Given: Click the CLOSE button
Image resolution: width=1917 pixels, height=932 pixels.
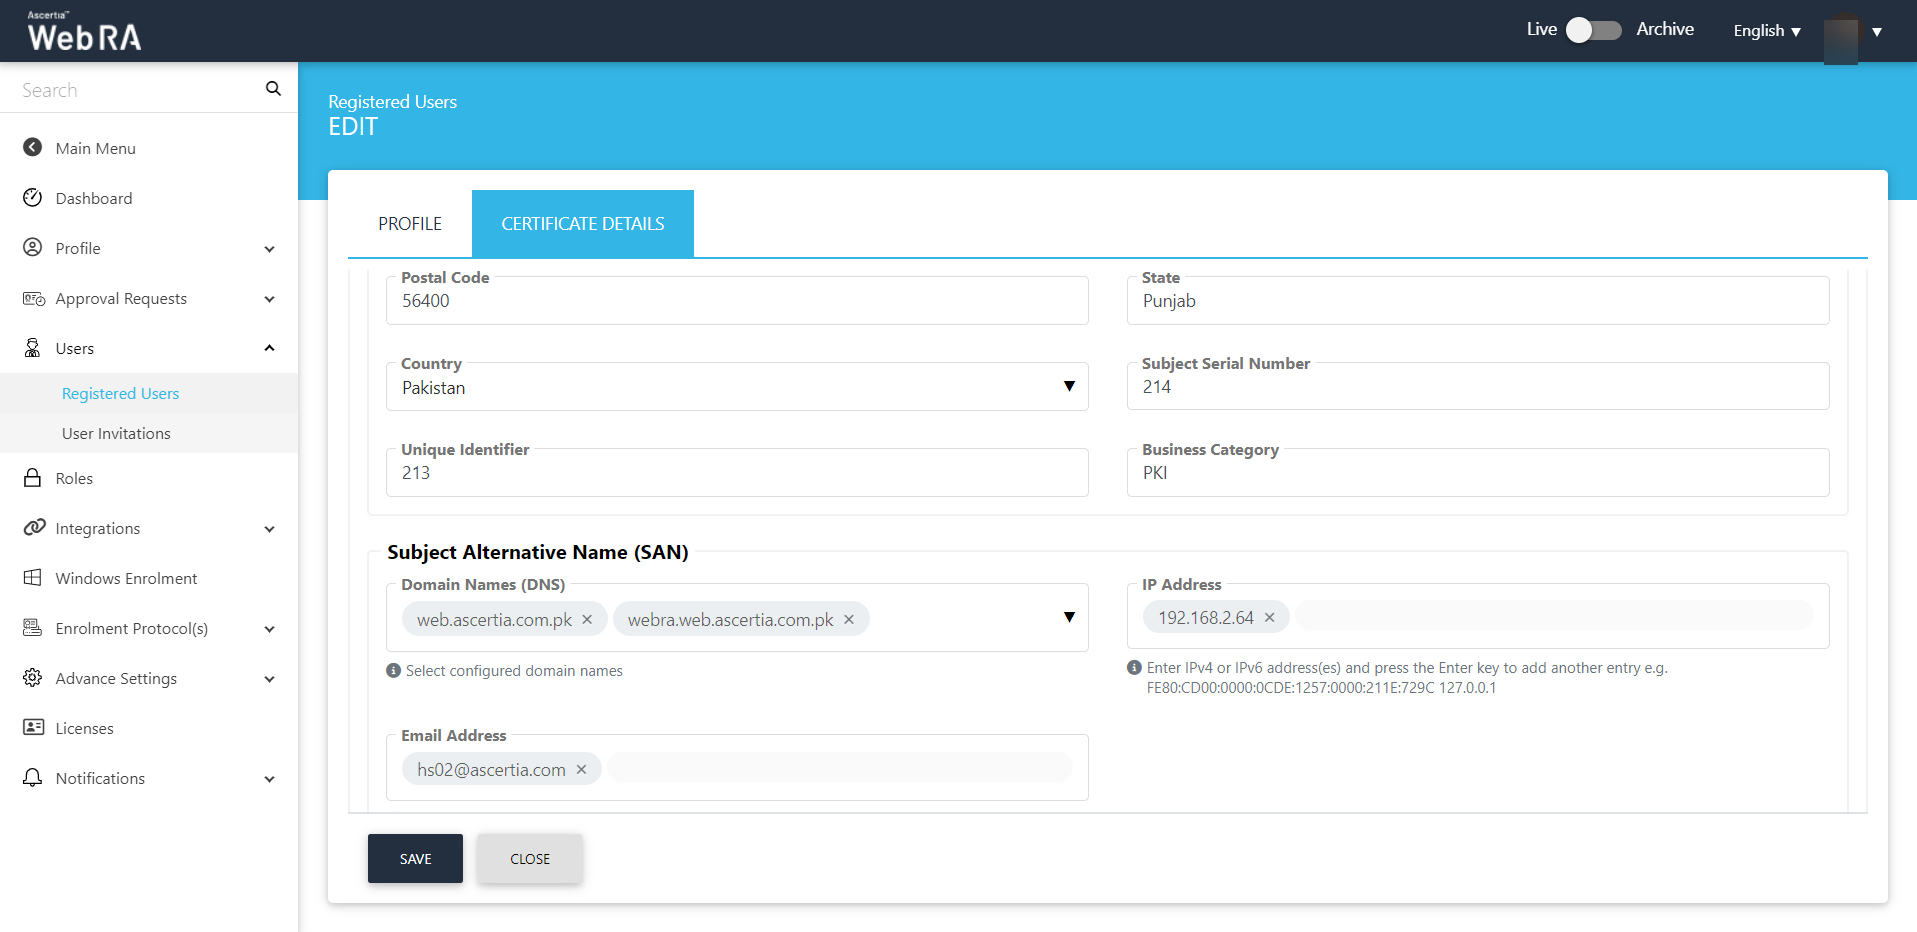Looking at the screenshot, I should [529, 859].
